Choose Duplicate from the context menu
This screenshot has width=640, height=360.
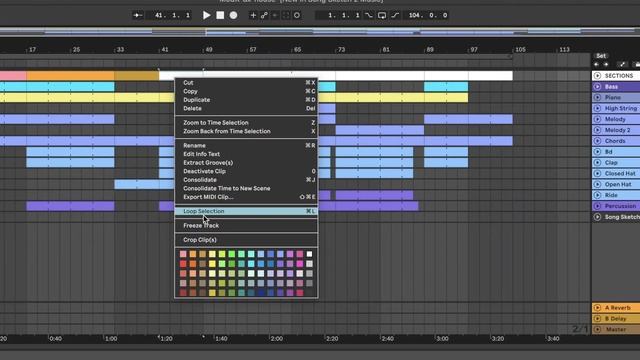(x=246, y=100)
